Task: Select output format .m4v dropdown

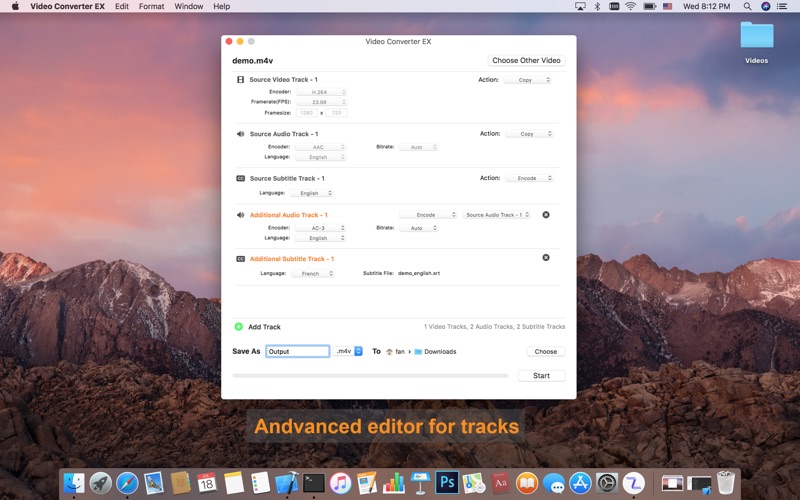Action: click(348, 351)
